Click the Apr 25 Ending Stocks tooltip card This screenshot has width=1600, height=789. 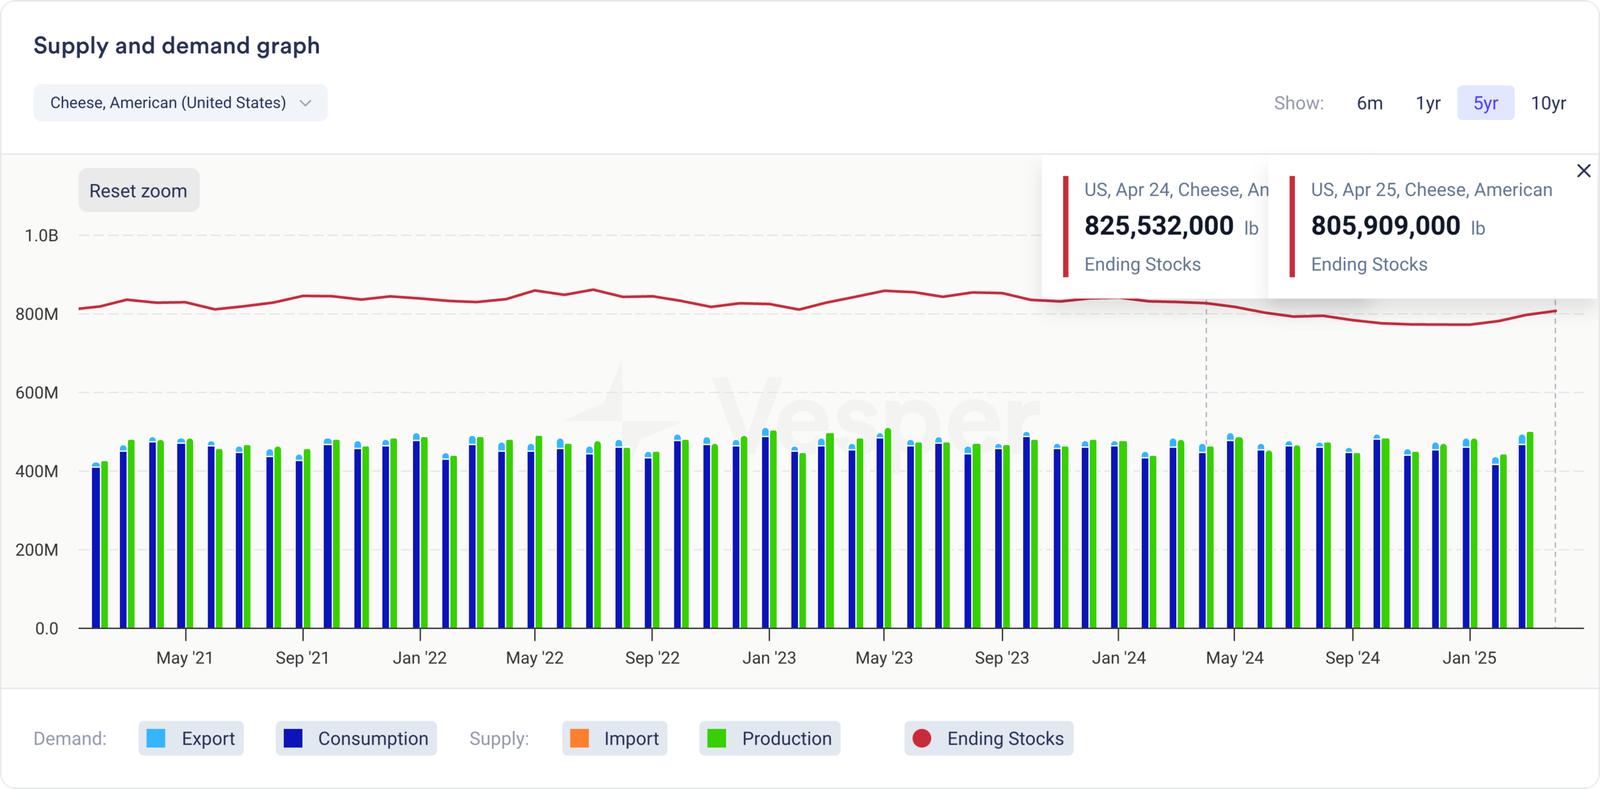pos(1430,227)
